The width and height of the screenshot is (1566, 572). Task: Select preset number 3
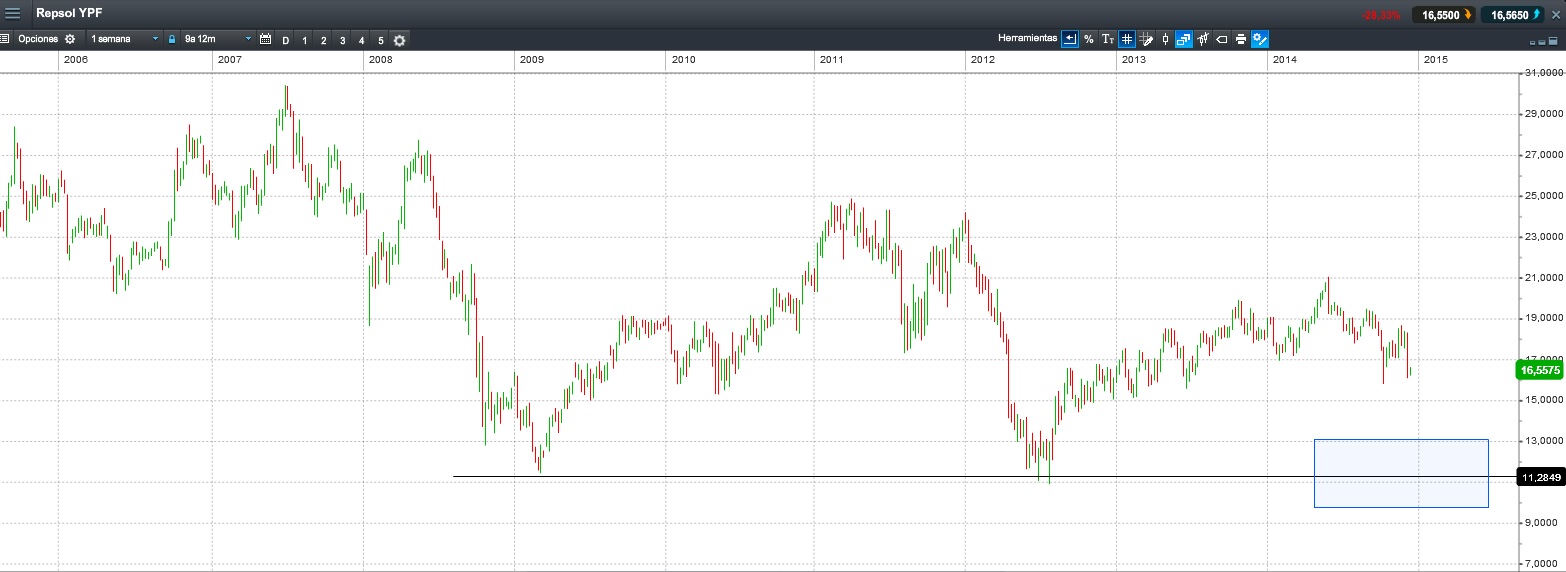point(342,40)
